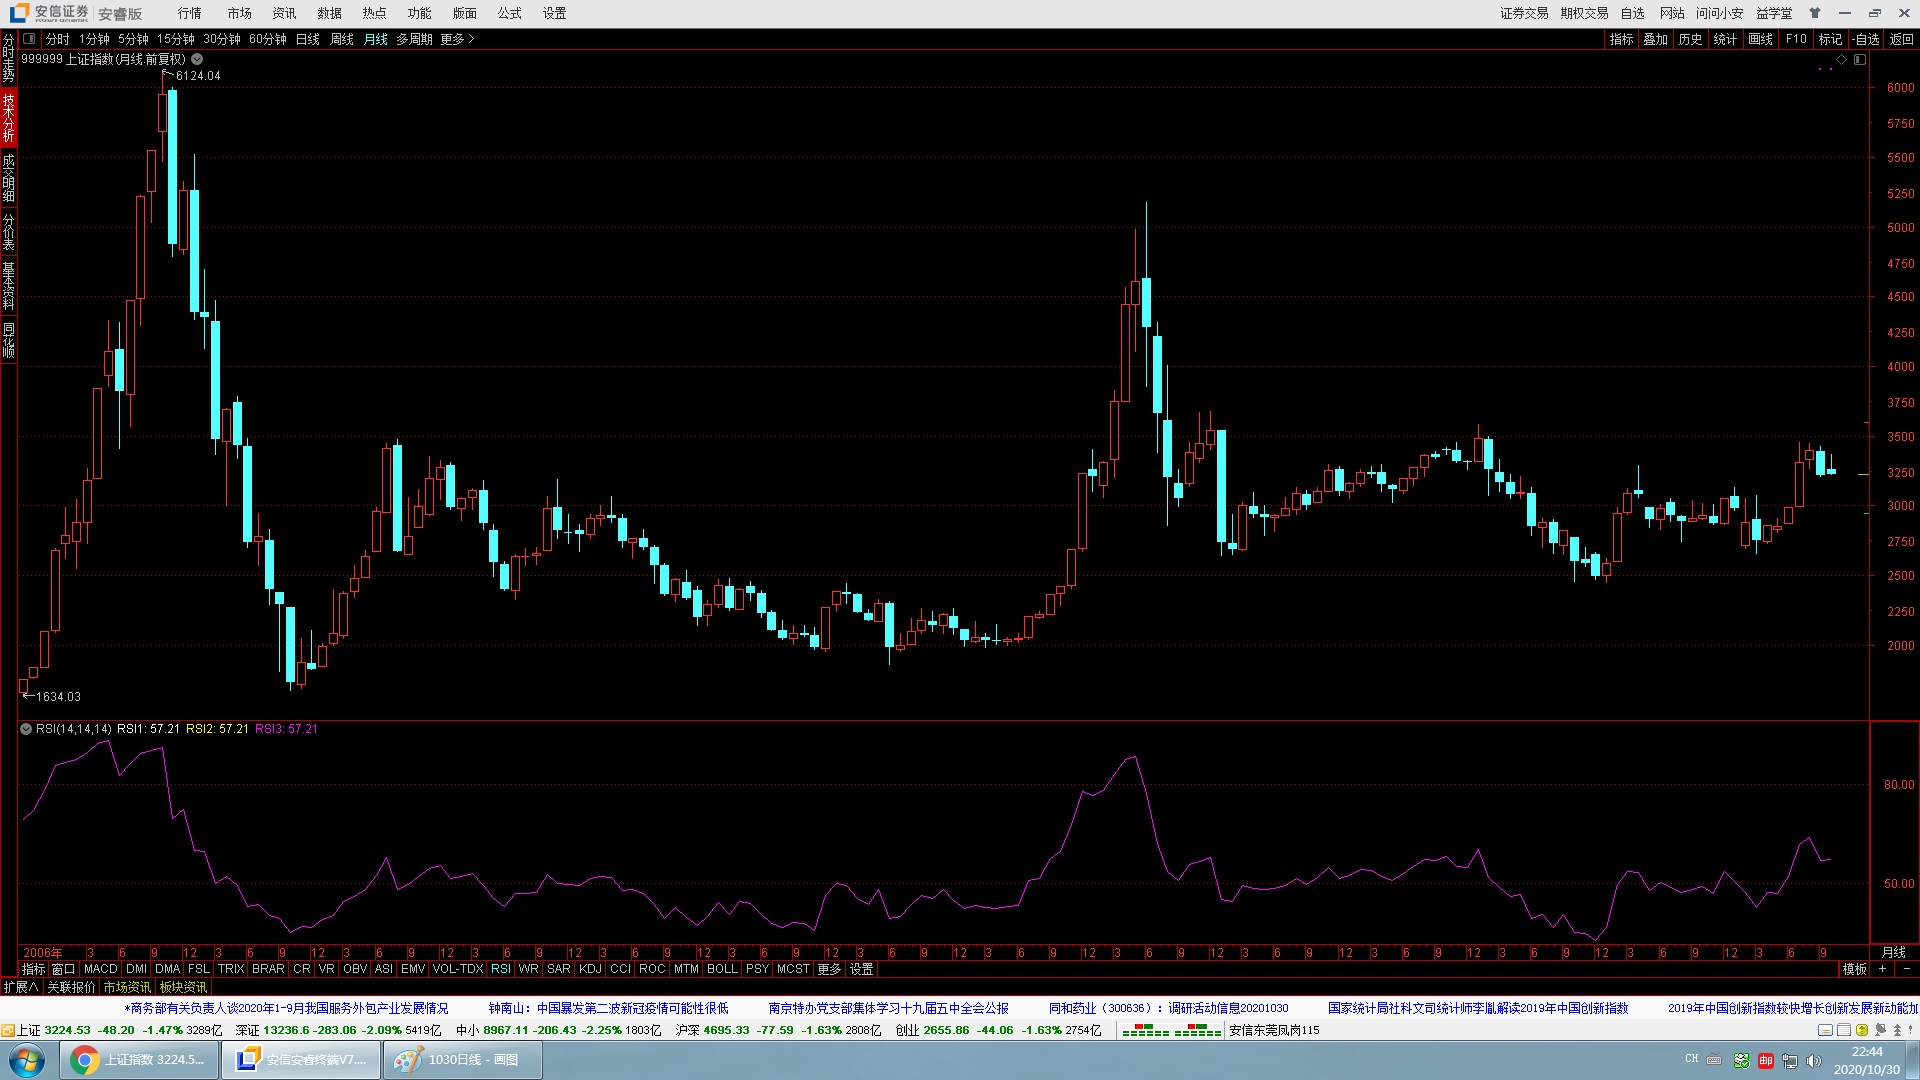Select the BOLL indicator
The width and height of the screenshot is (1920, 1080).
point(722,969)
